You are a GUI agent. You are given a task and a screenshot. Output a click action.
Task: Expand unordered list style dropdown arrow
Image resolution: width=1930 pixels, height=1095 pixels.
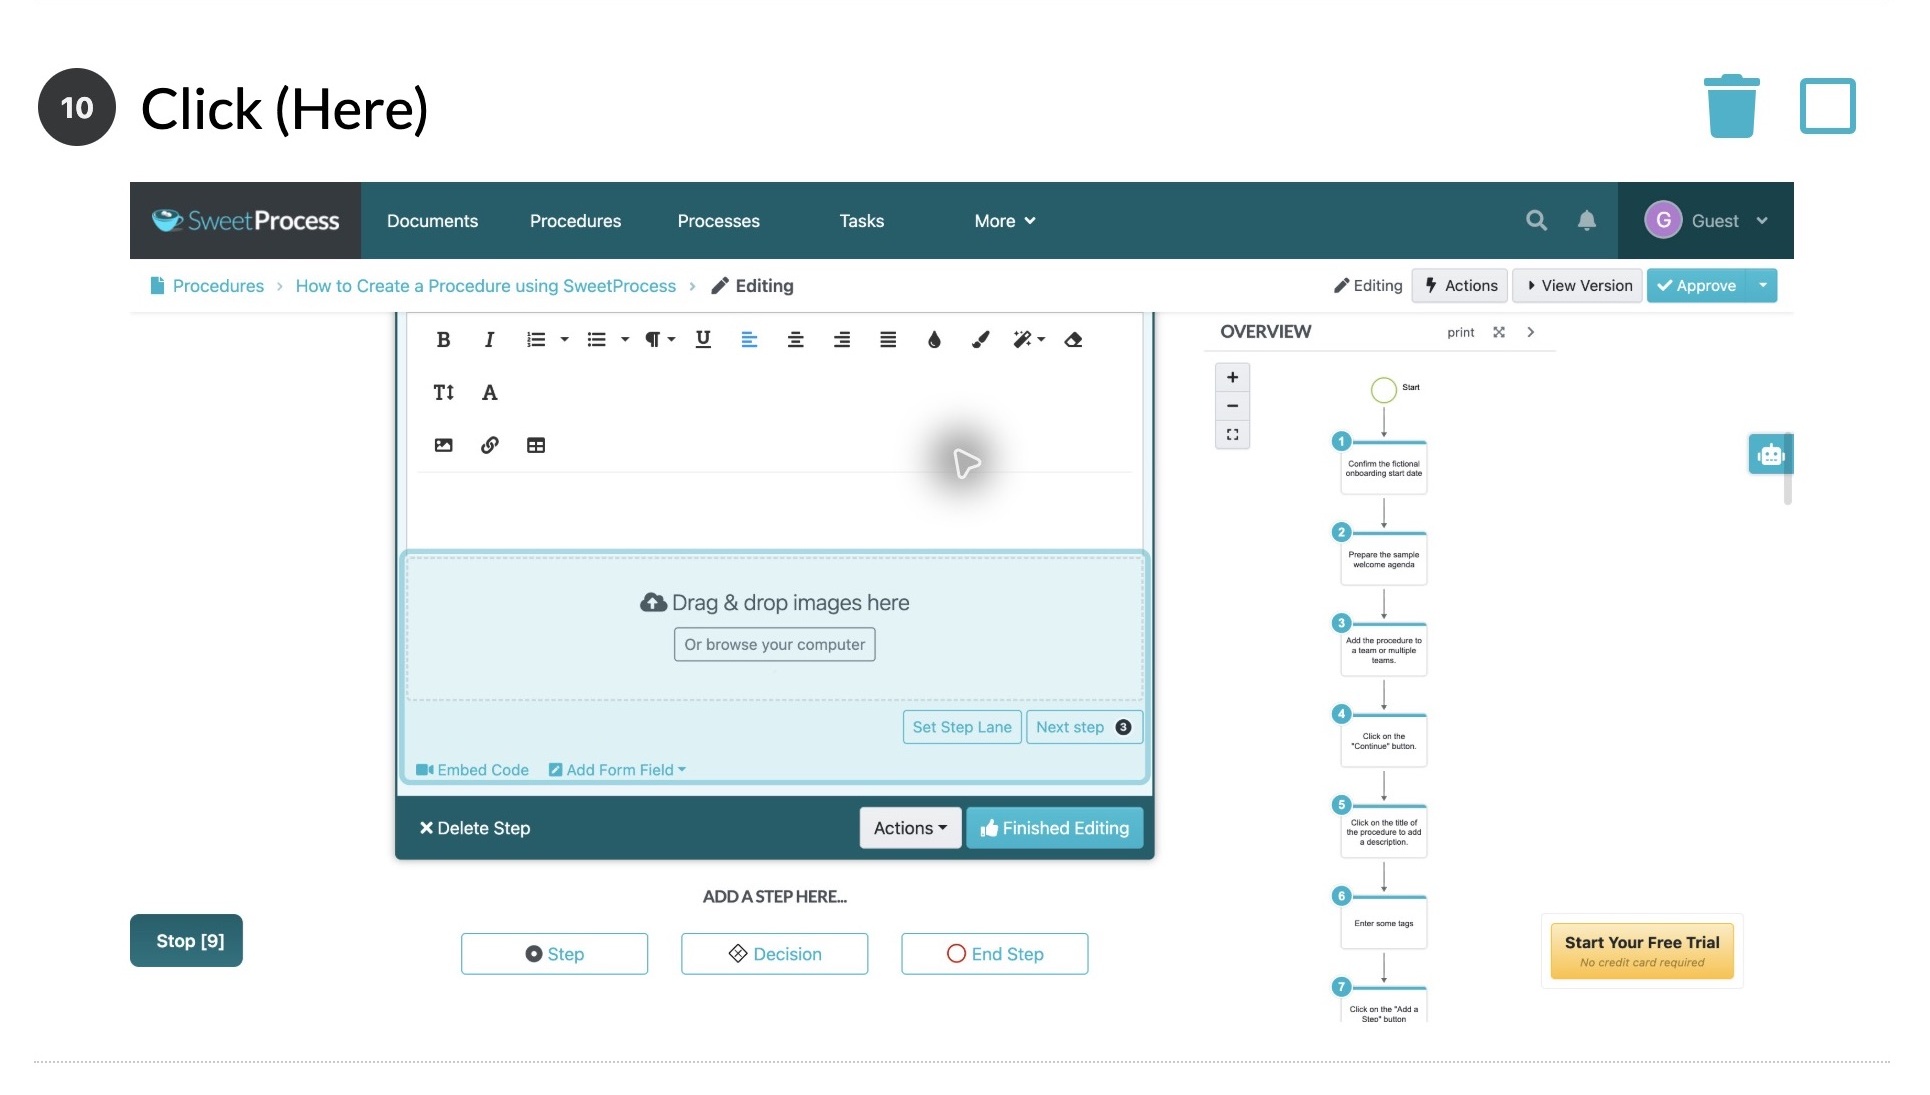625,340
